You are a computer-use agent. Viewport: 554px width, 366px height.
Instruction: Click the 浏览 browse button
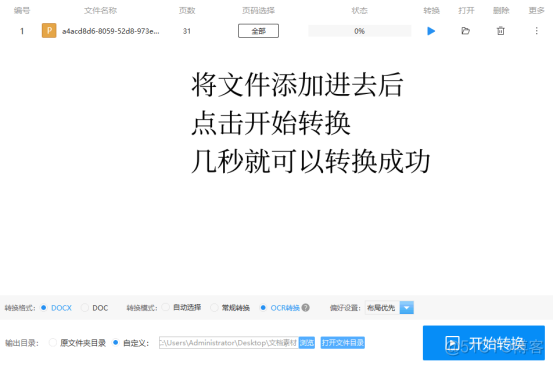(307, 343)
